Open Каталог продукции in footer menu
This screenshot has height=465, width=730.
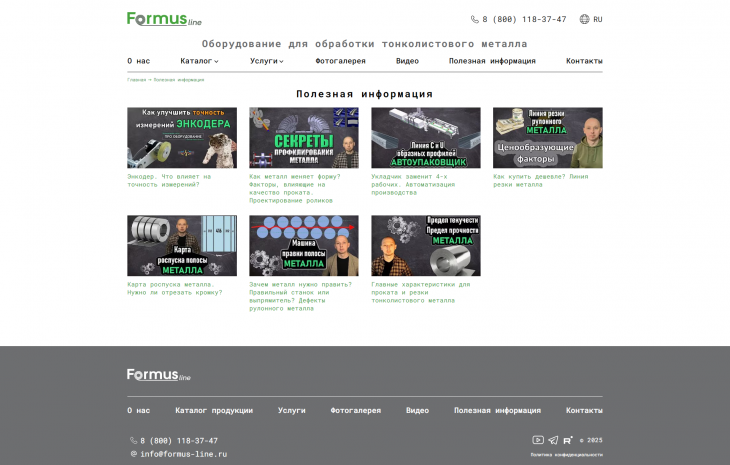[x=214, y=410]
